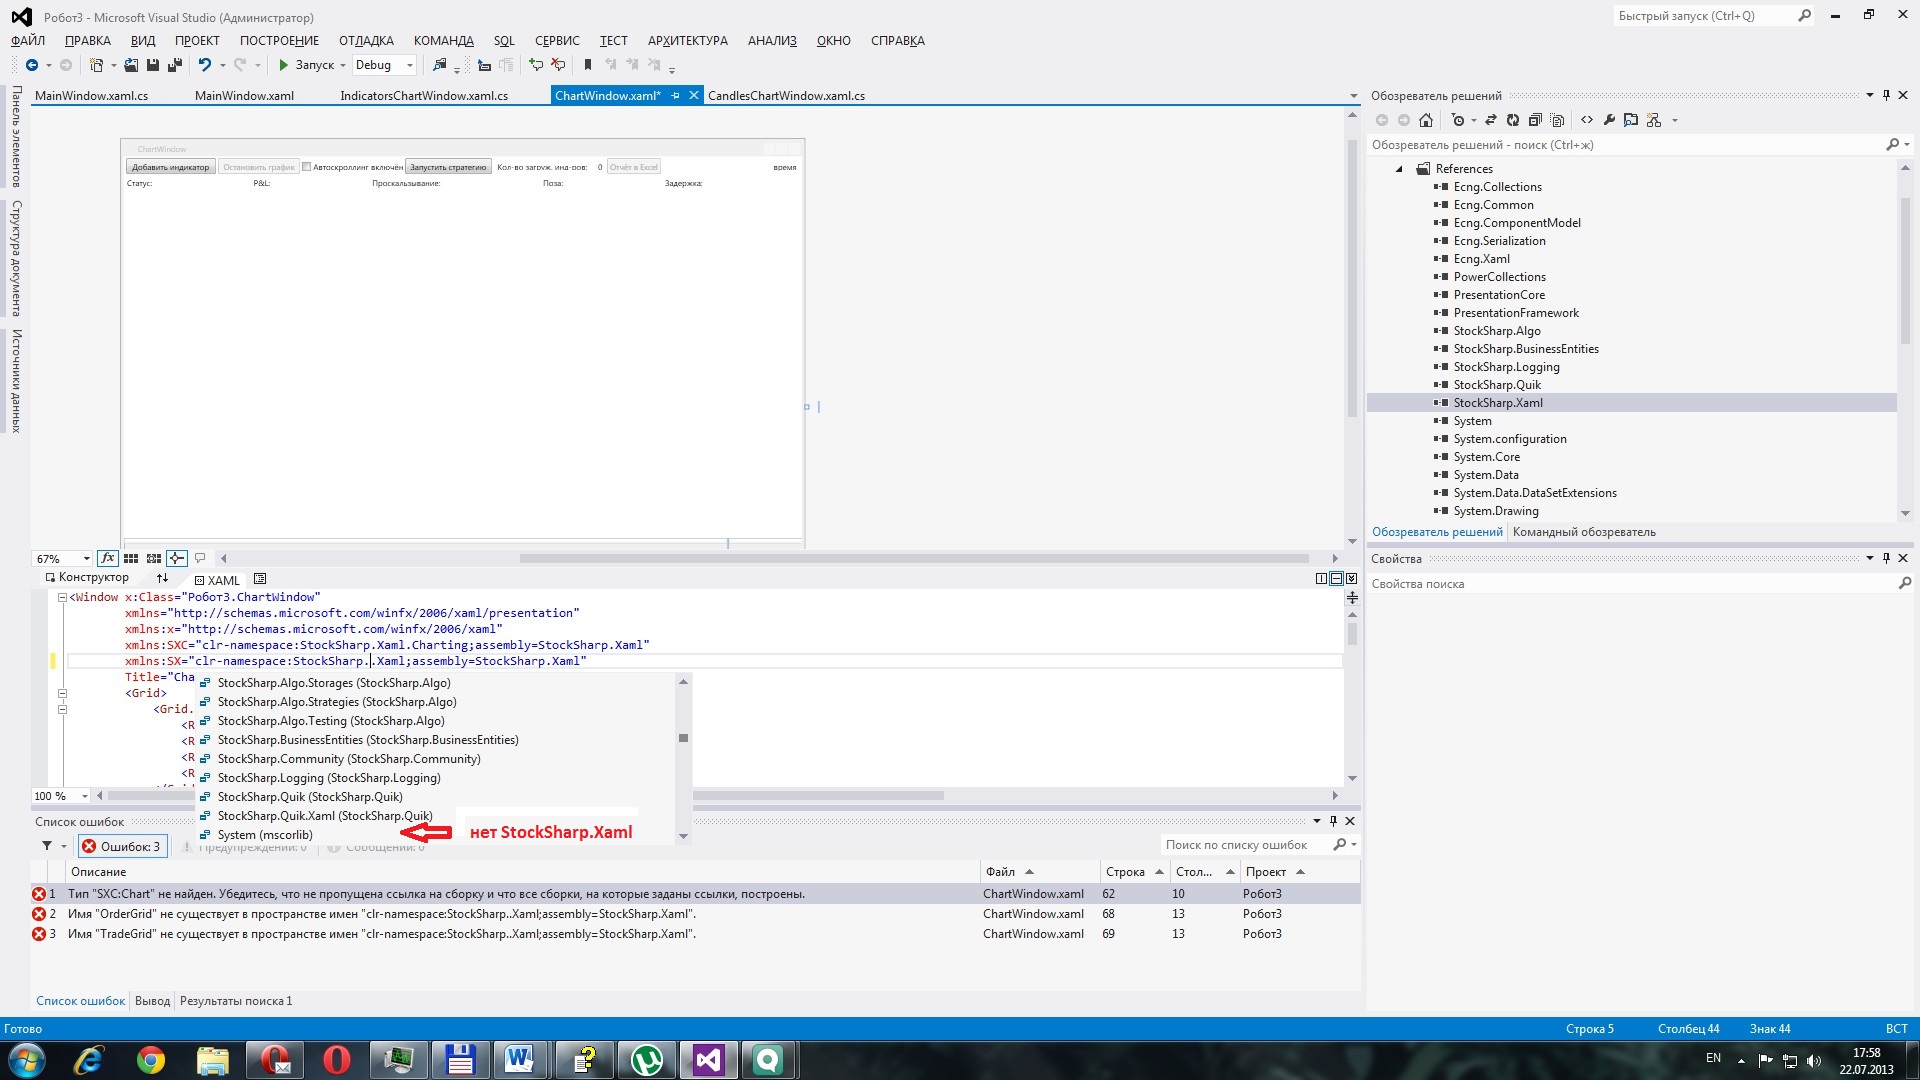Viewport: 1920px width, 1080px height.
Task: Sort the error list by Строка column
Action: 1133,872
